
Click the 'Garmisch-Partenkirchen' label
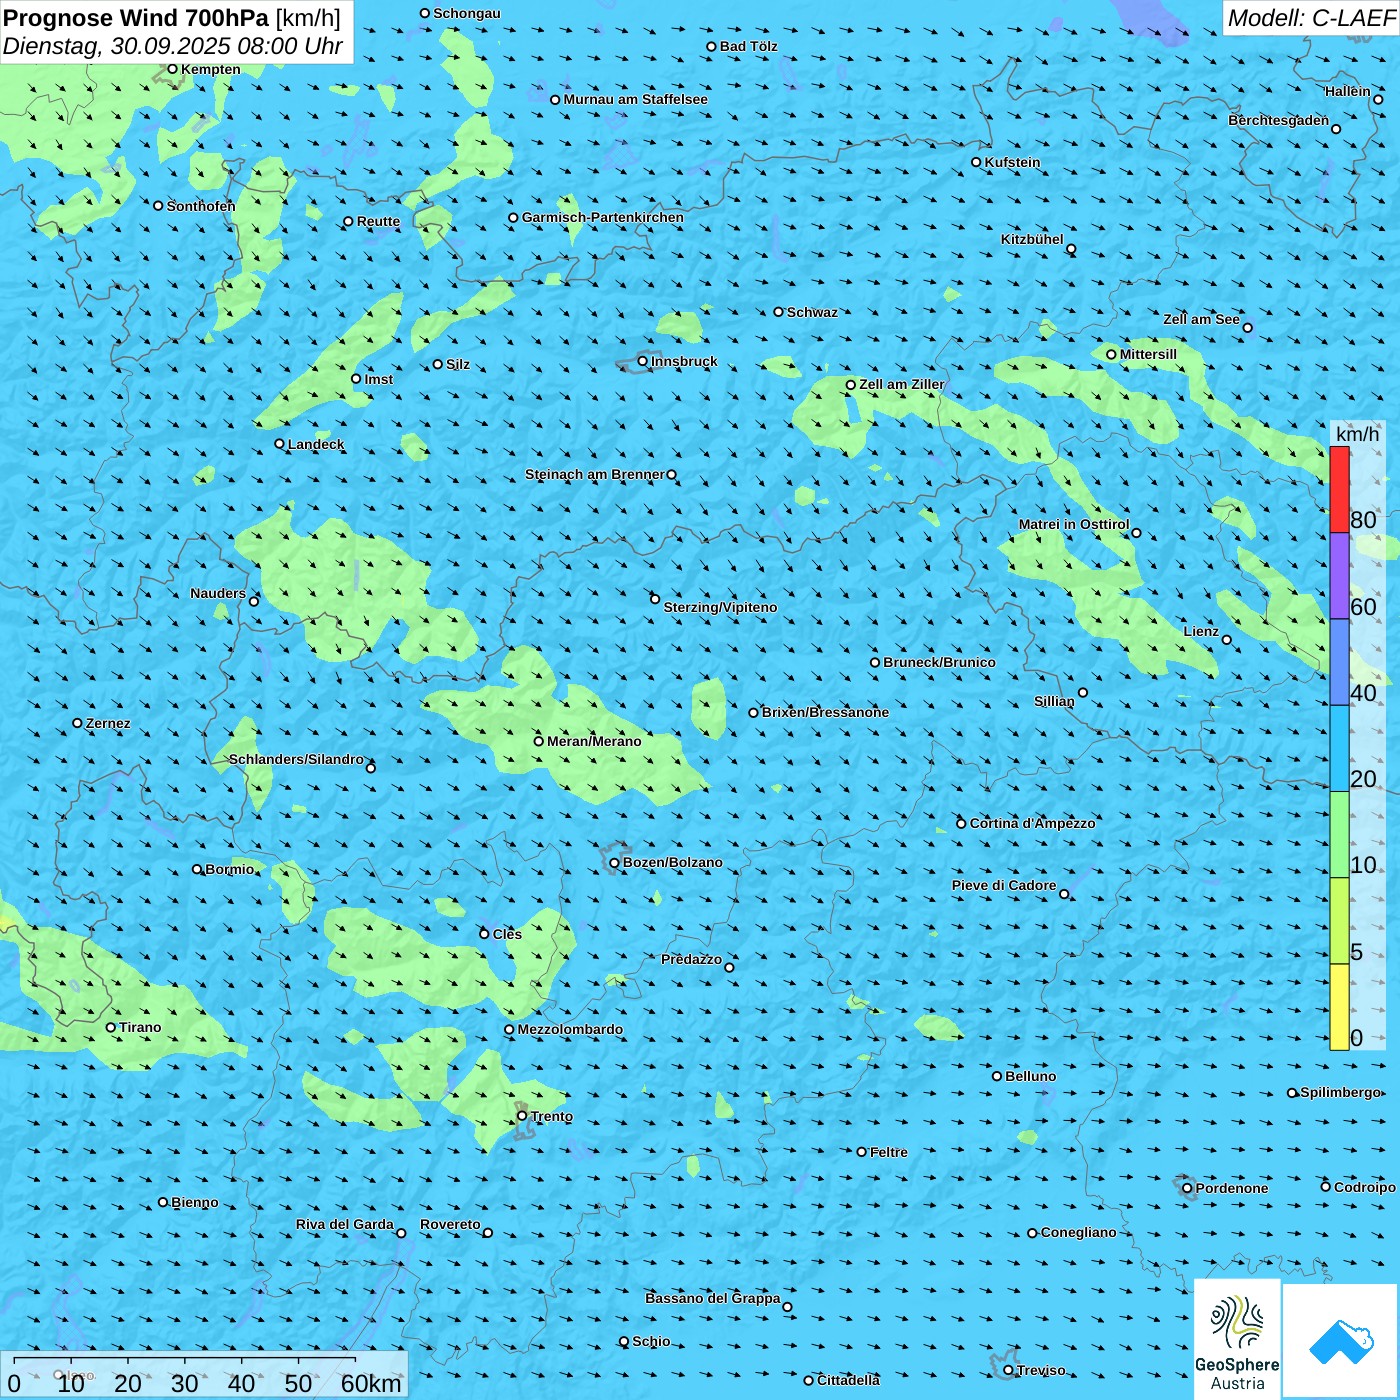point(603,217)
